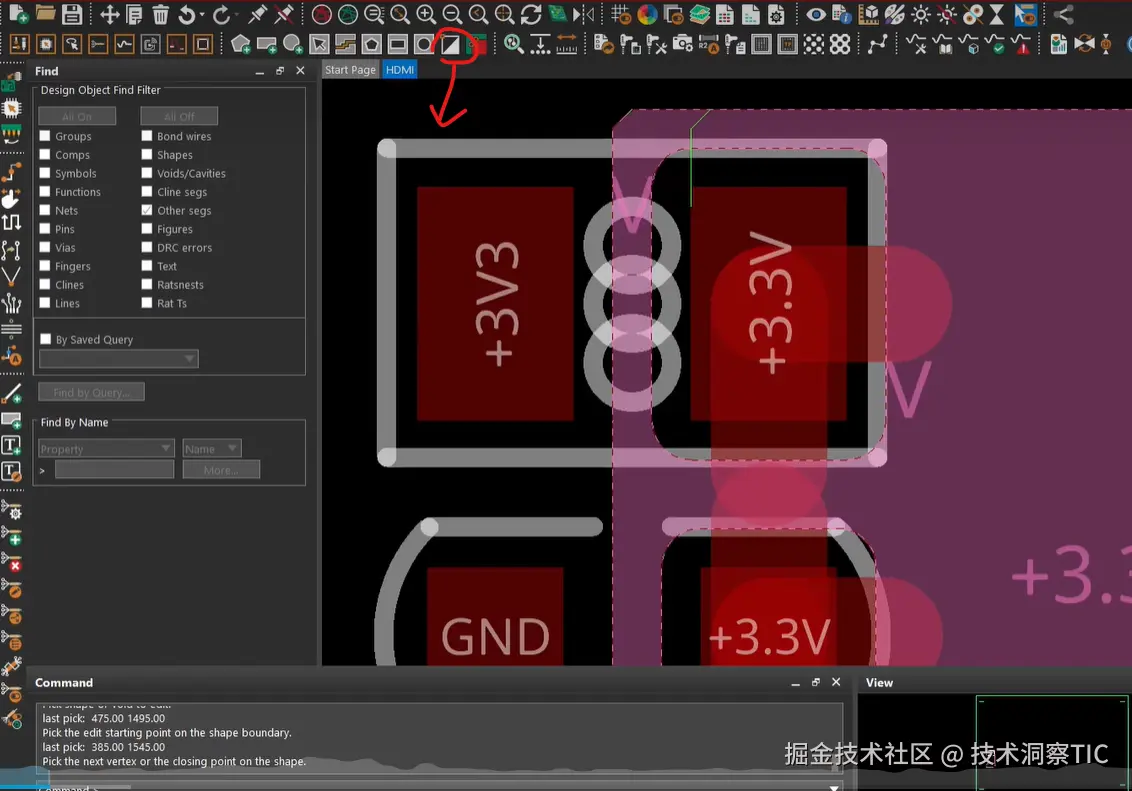
Task: Click the Edit shape boundary icon
Action: coord(450,45)
